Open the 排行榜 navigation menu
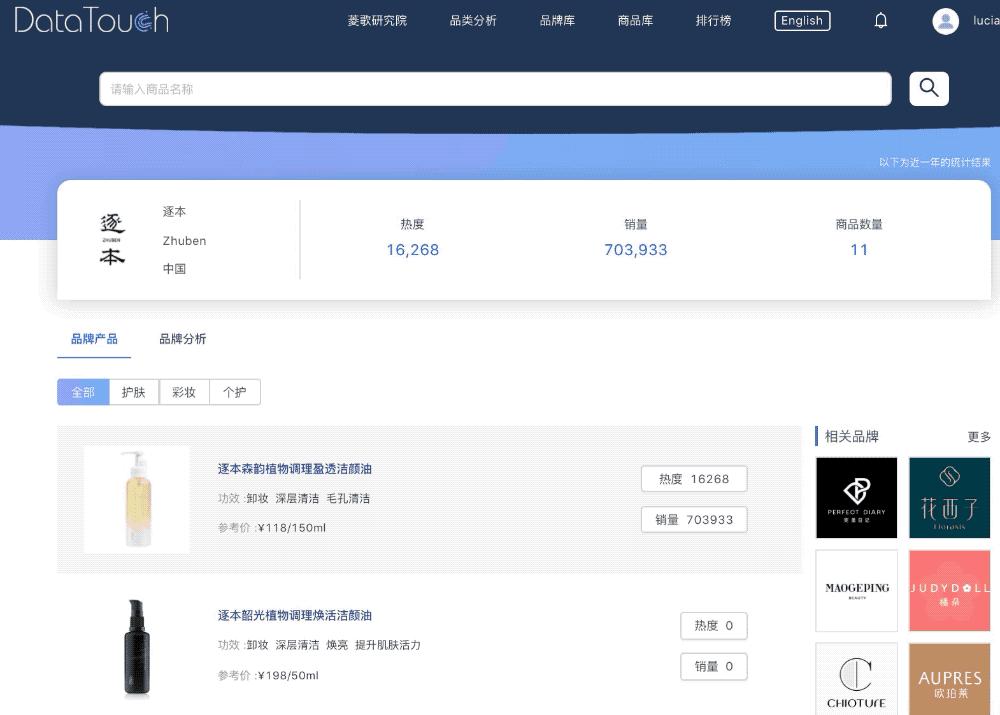Viewport: 1000px width, 715px height. [x=713, y=19]
